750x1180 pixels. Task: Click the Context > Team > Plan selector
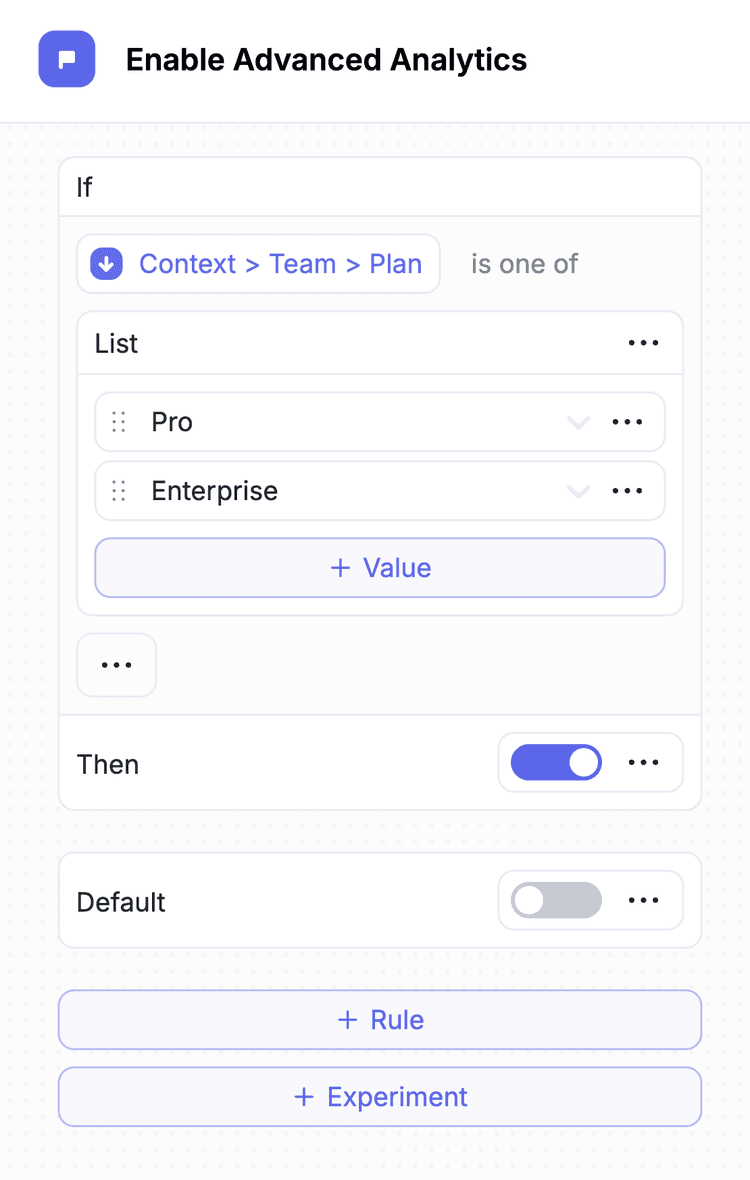[x=279, y=264]
